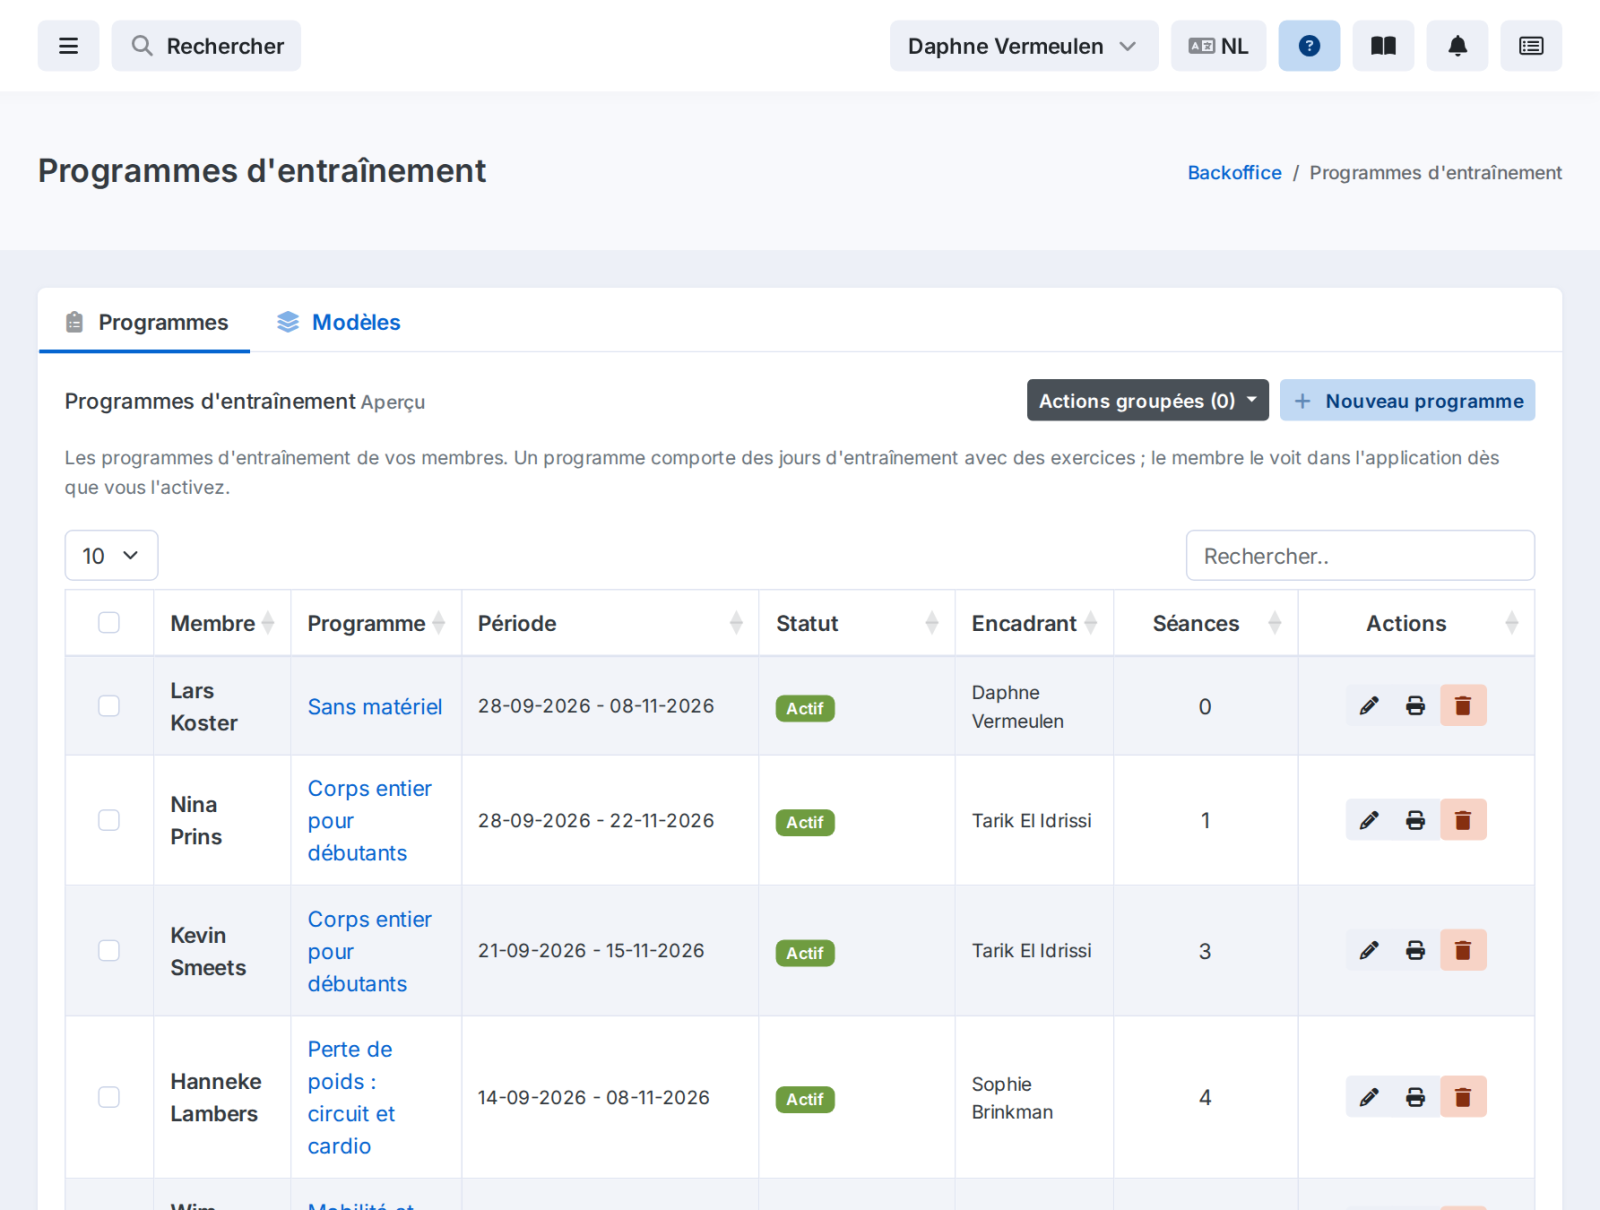Check the box for Lars Koster's row

(x=109, y=706)
